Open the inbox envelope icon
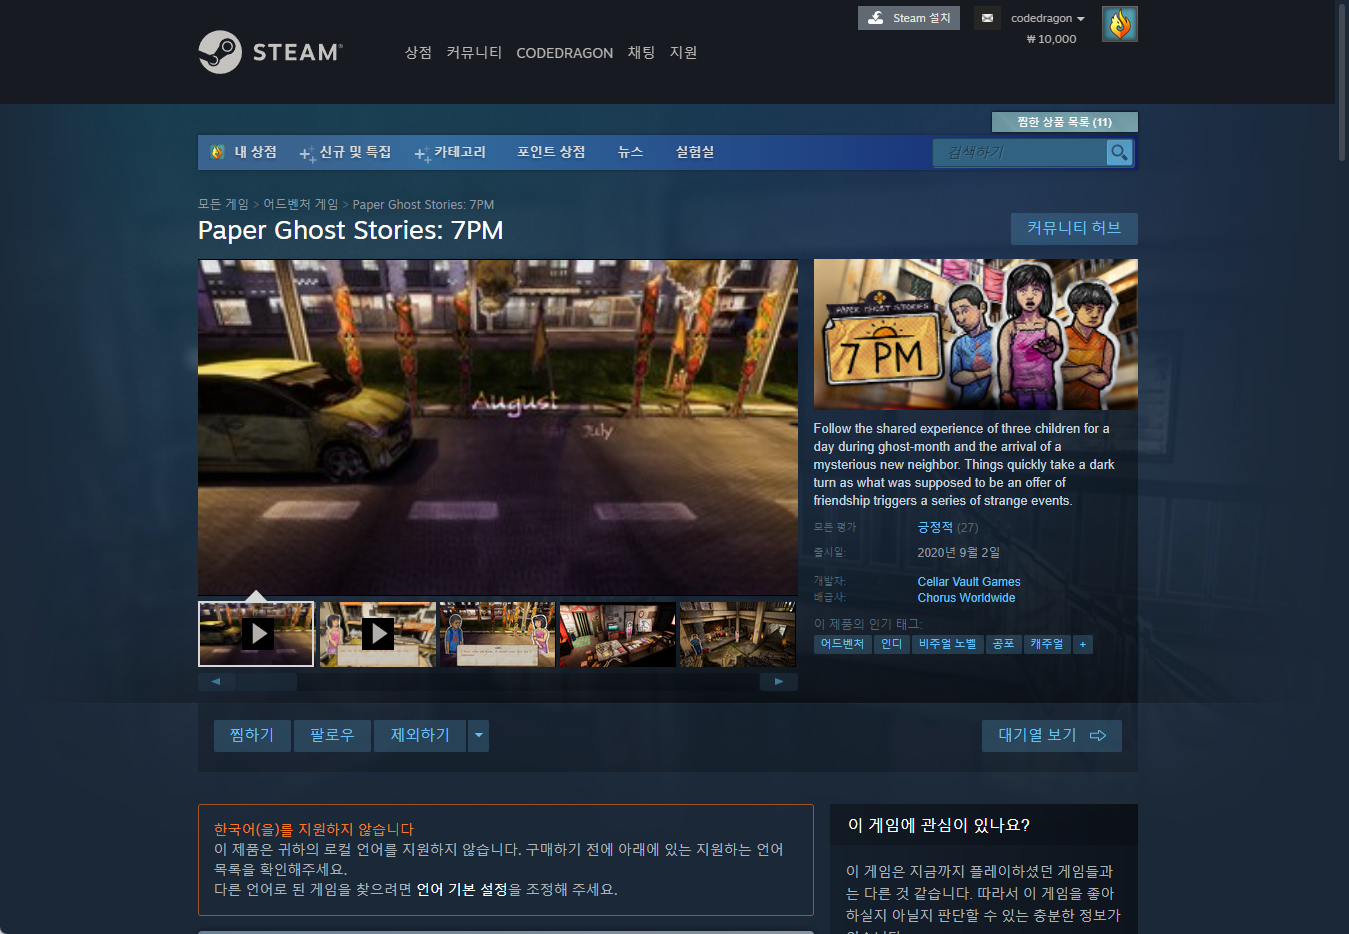1349x934 pixels. [987, 18]
